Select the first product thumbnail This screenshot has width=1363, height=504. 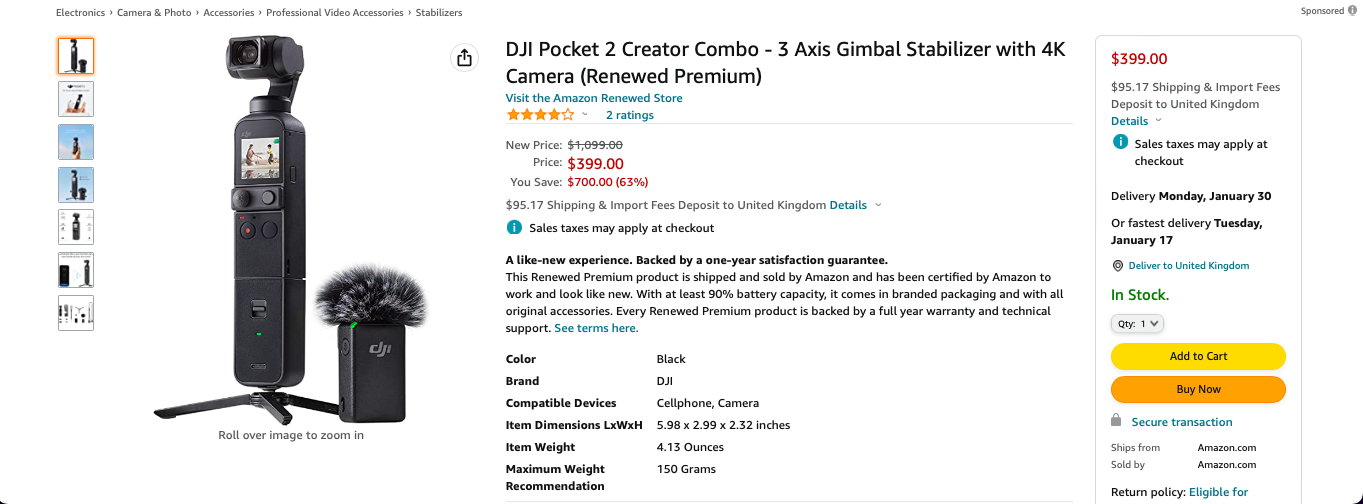[76, 56]
